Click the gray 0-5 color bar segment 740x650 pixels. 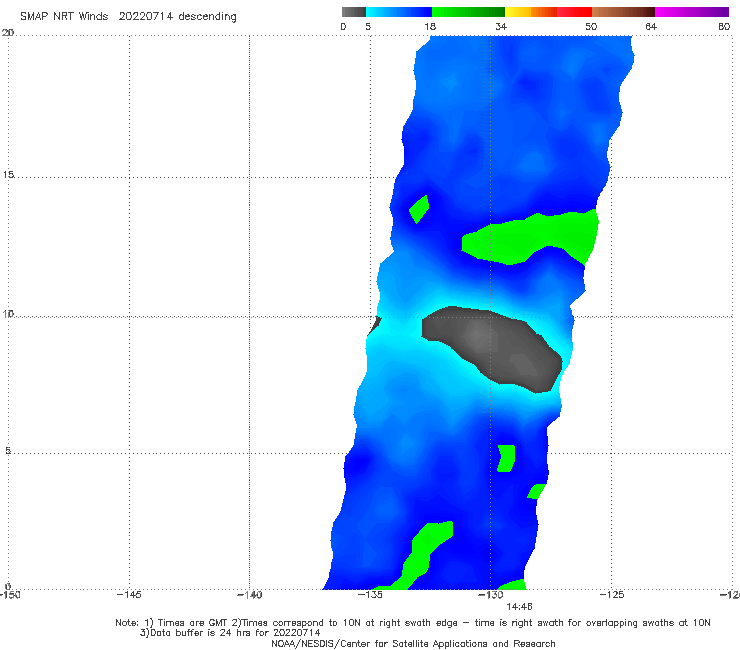[354, 12]
